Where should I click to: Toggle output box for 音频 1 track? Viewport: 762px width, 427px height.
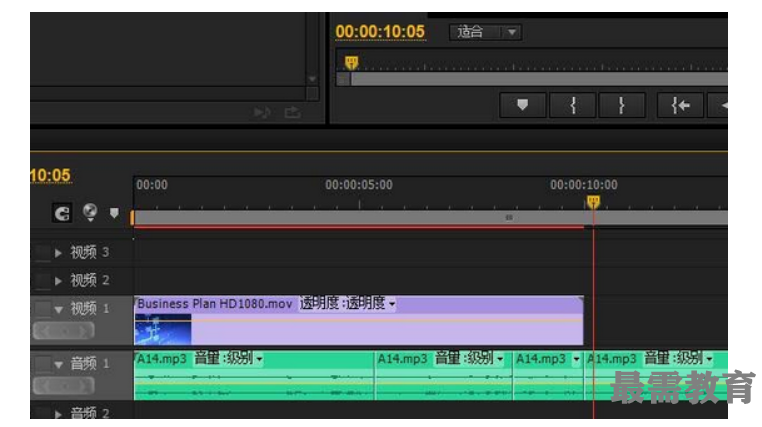[42, 363]
